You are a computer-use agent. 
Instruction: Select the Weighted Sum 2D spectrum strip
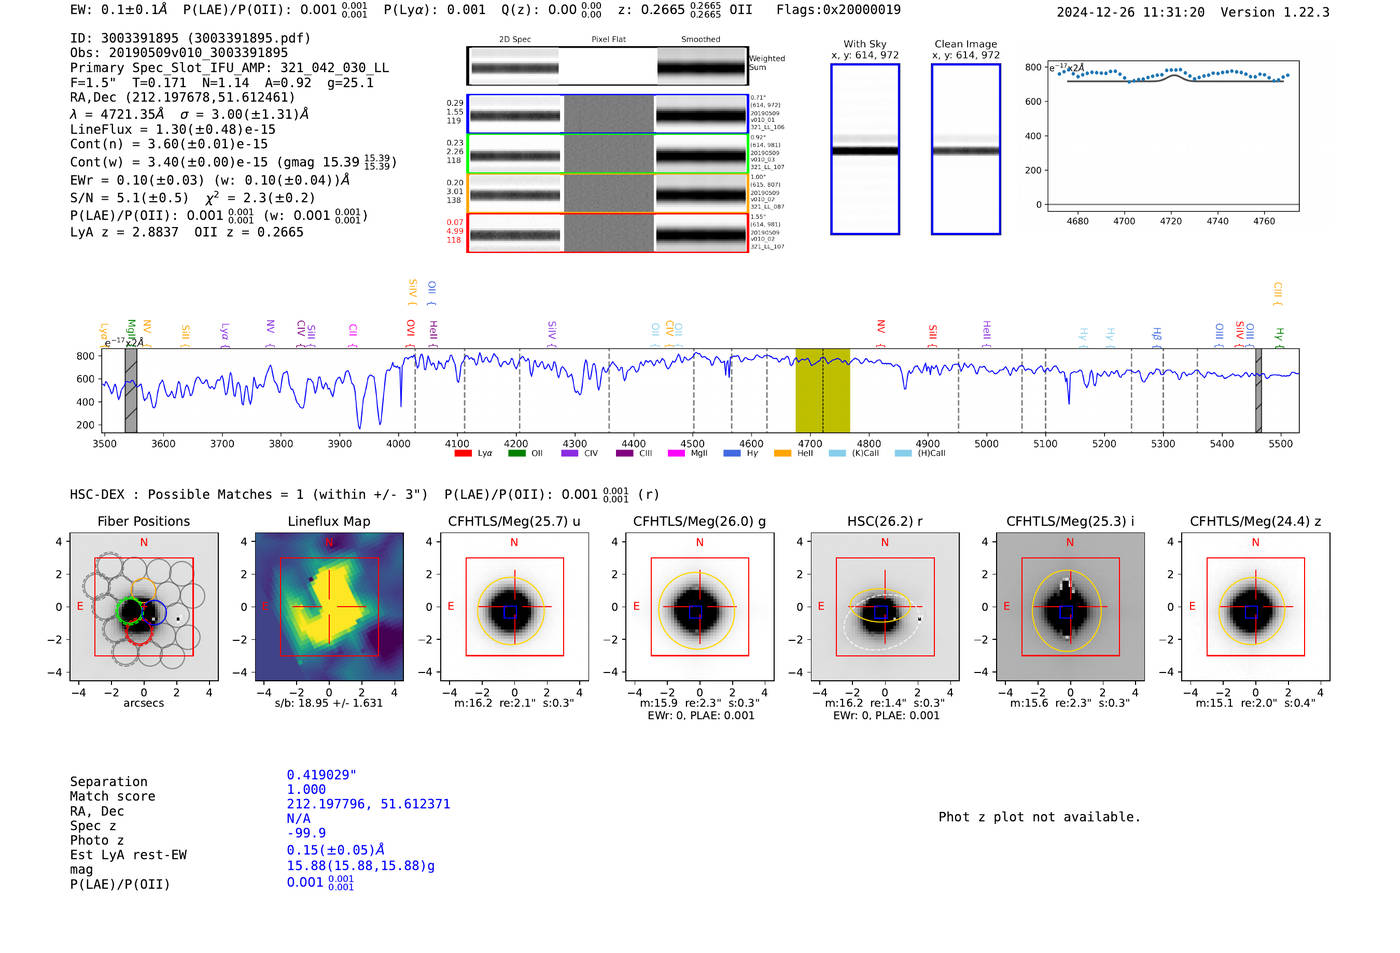(x=608, y=66)
